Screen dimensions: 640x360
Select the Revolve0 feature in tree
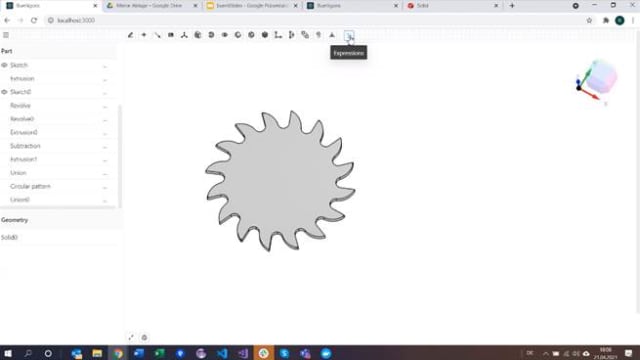pyautogui.click(x=22, y=119)
